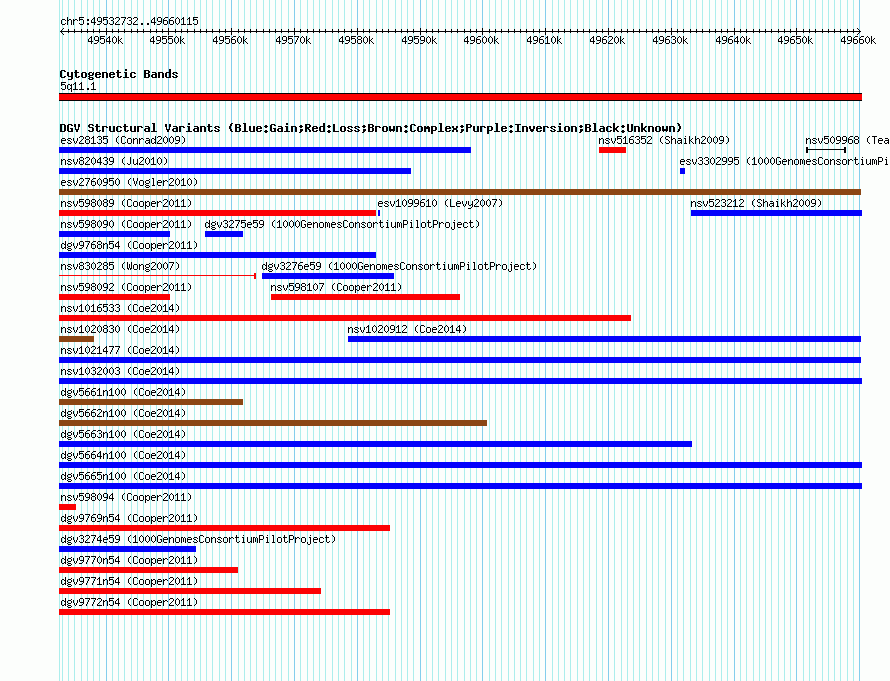
Task: Select the red 5q11.1 cytogenetic band
Action: pos(460,97)
